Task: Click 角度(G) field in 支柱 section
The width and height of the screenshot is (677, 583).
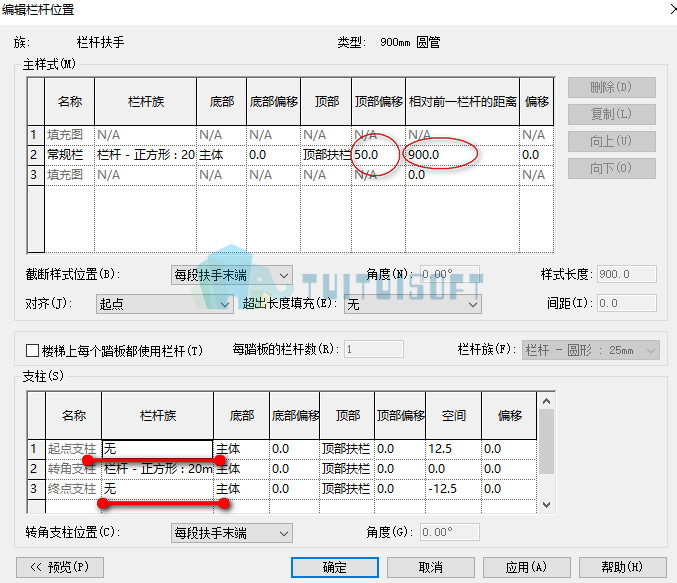Action: coord(449,532)
